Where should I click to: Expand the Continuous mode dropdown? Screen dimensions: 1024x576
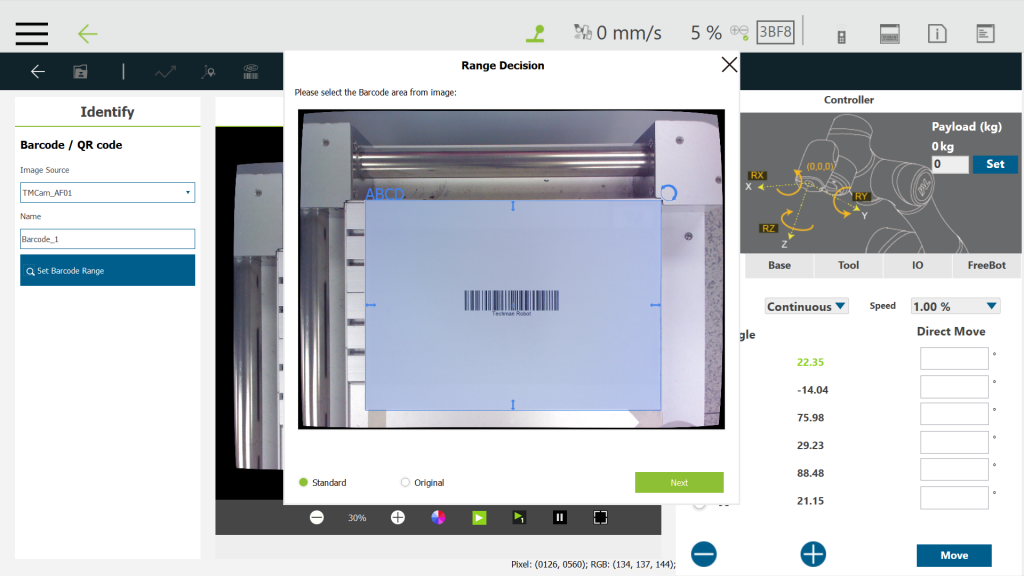coord(806,306)
